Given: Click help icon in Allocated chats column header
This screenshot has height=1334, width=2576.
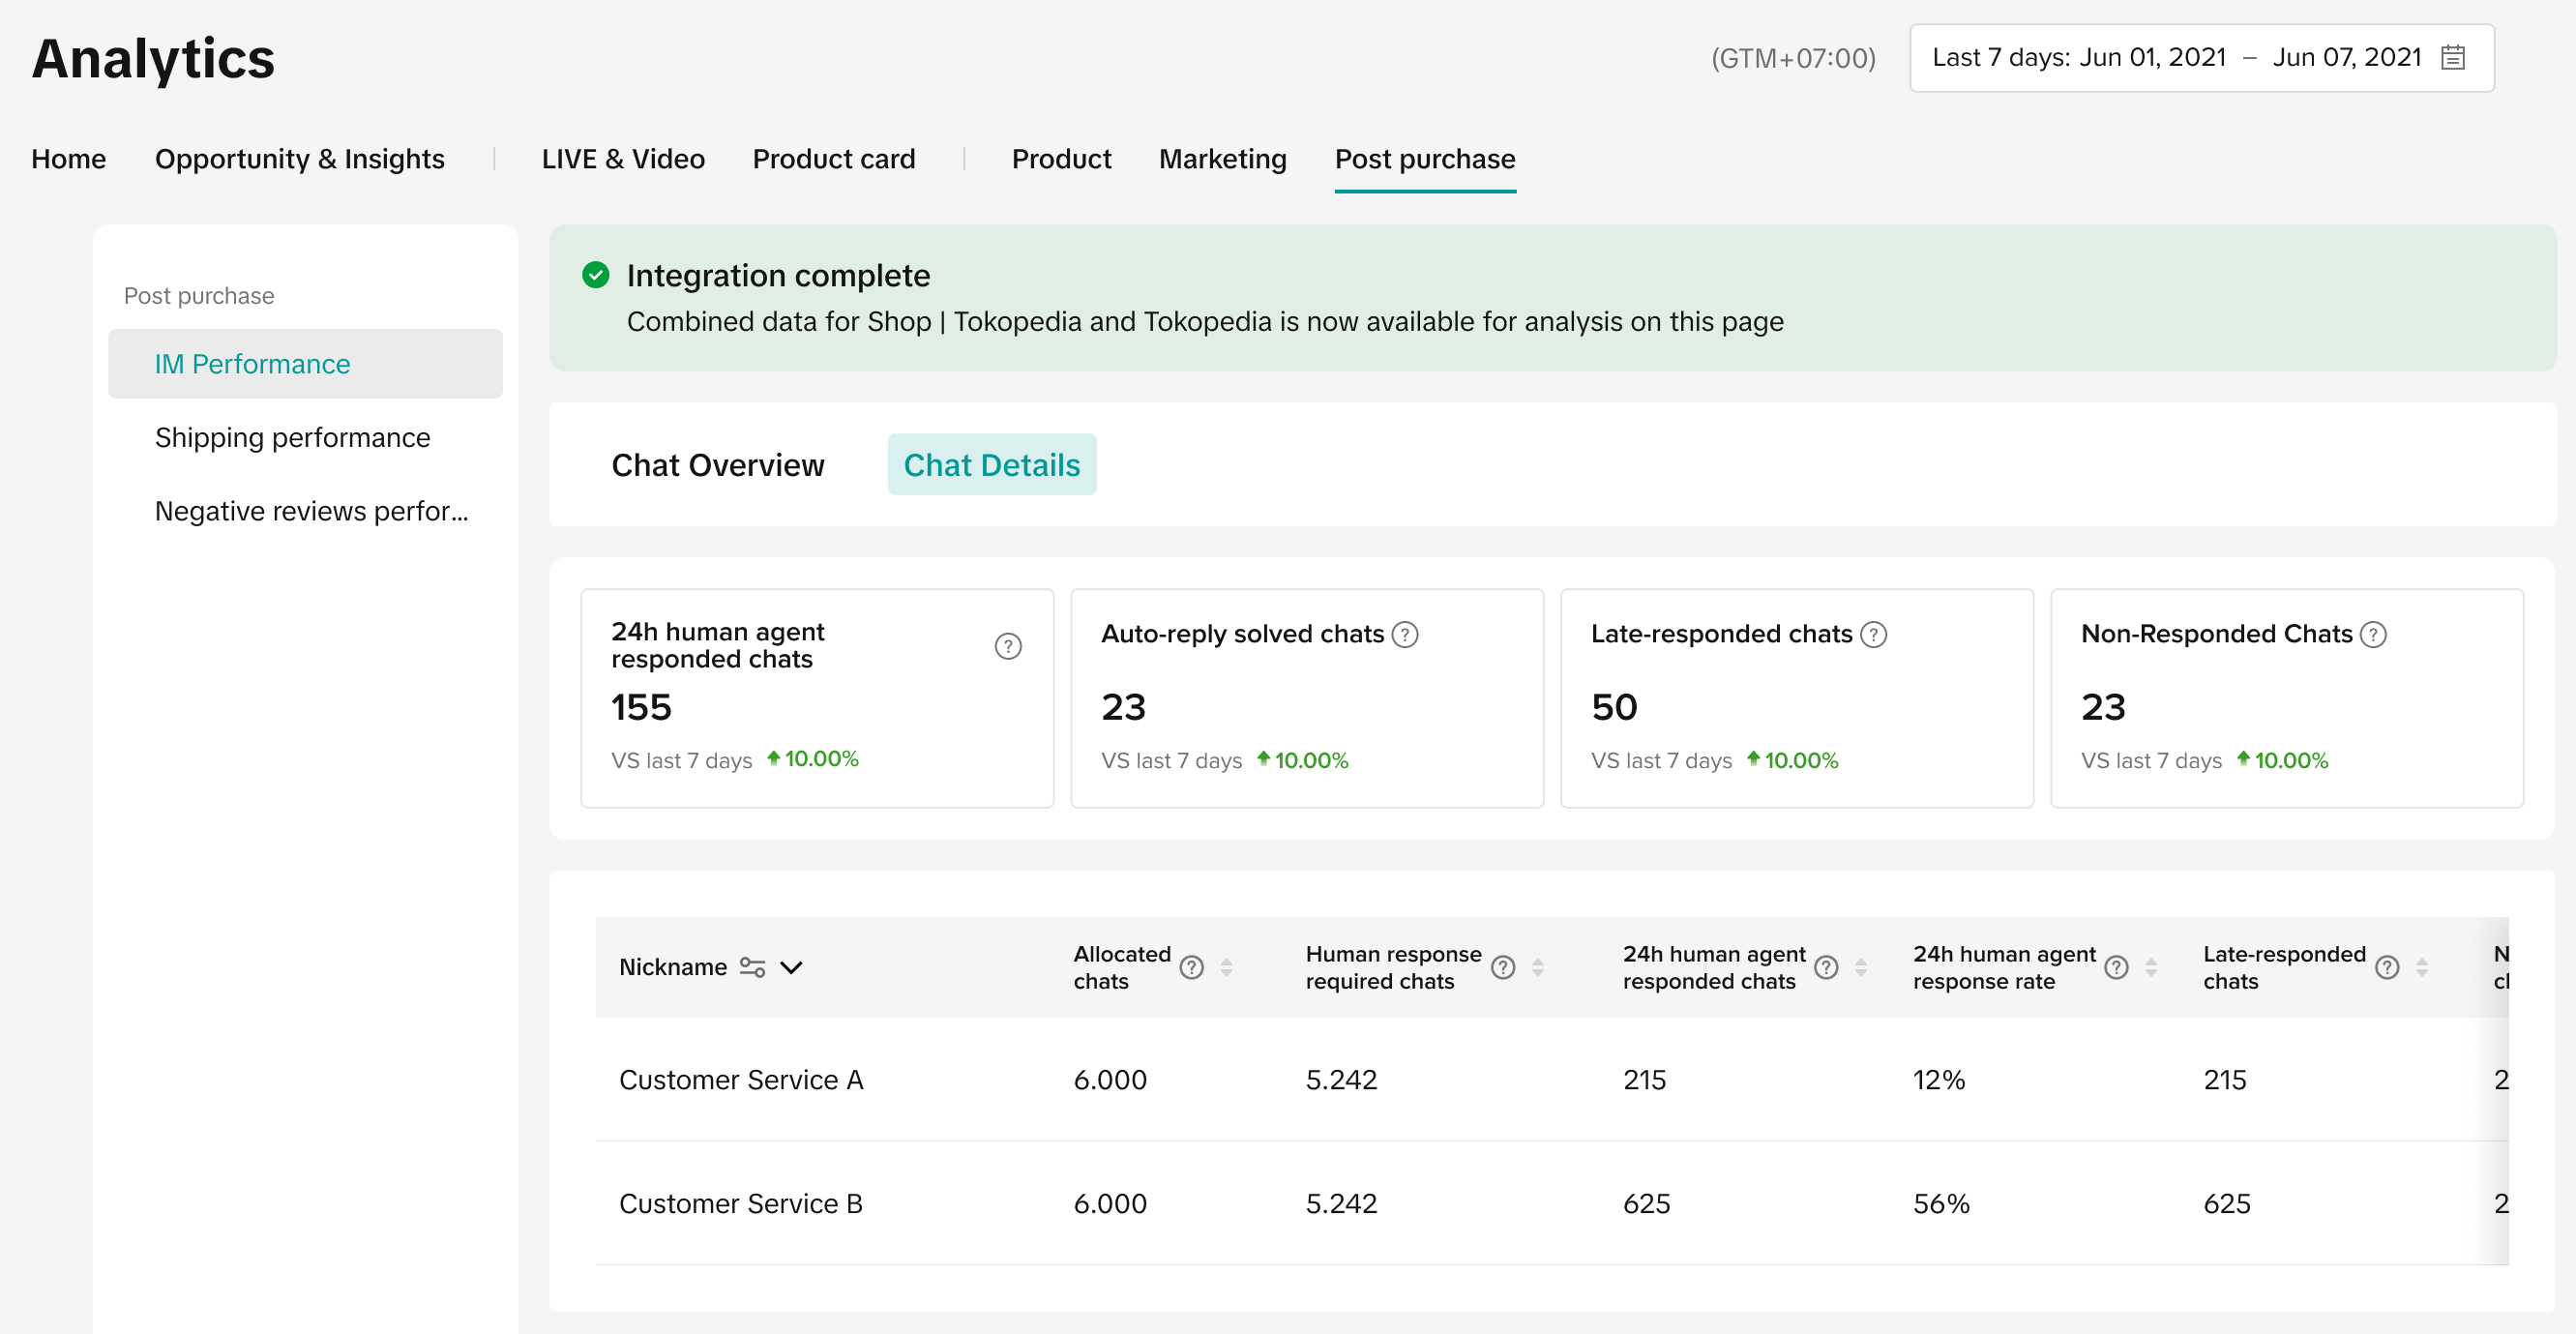Looking at the screenshot, I should [x=1191, y=967].
